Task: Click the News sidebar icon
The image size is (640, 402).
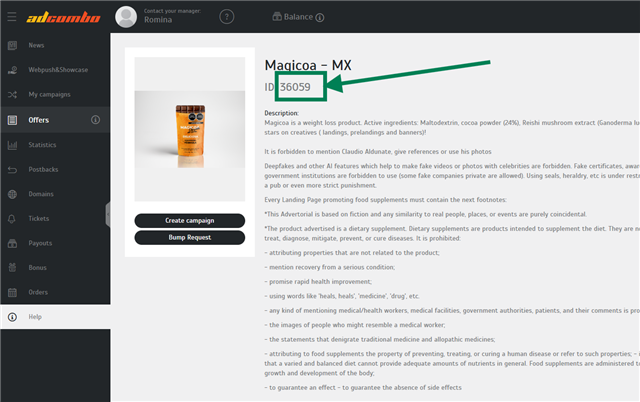Action: point(12,45)
